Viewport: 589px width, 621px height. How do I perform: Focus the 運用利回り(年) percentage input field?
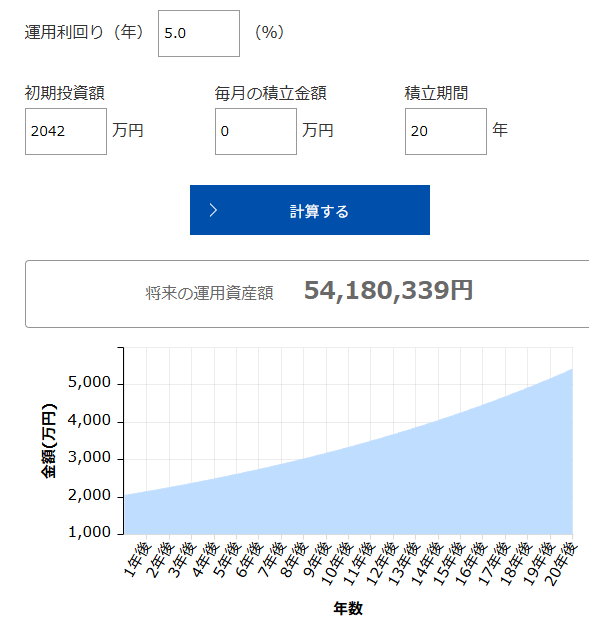click(199, 33)
